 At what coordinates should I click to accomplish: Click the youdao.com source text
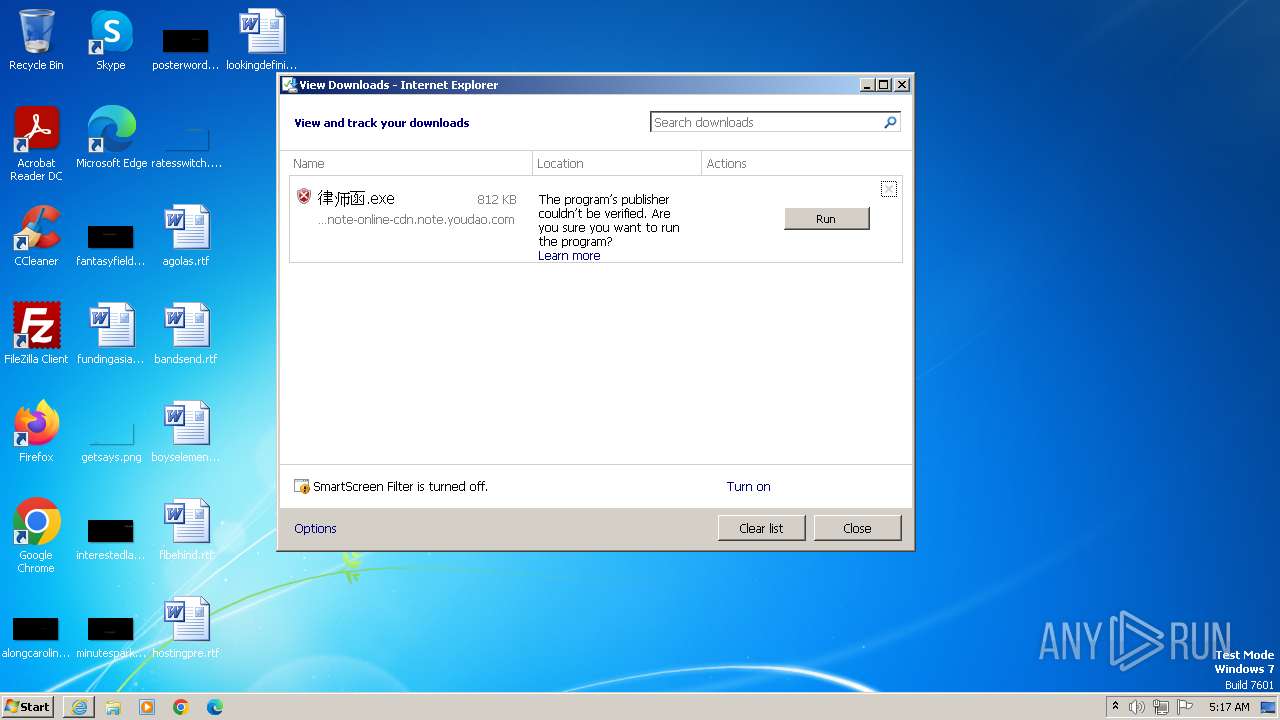416,220
